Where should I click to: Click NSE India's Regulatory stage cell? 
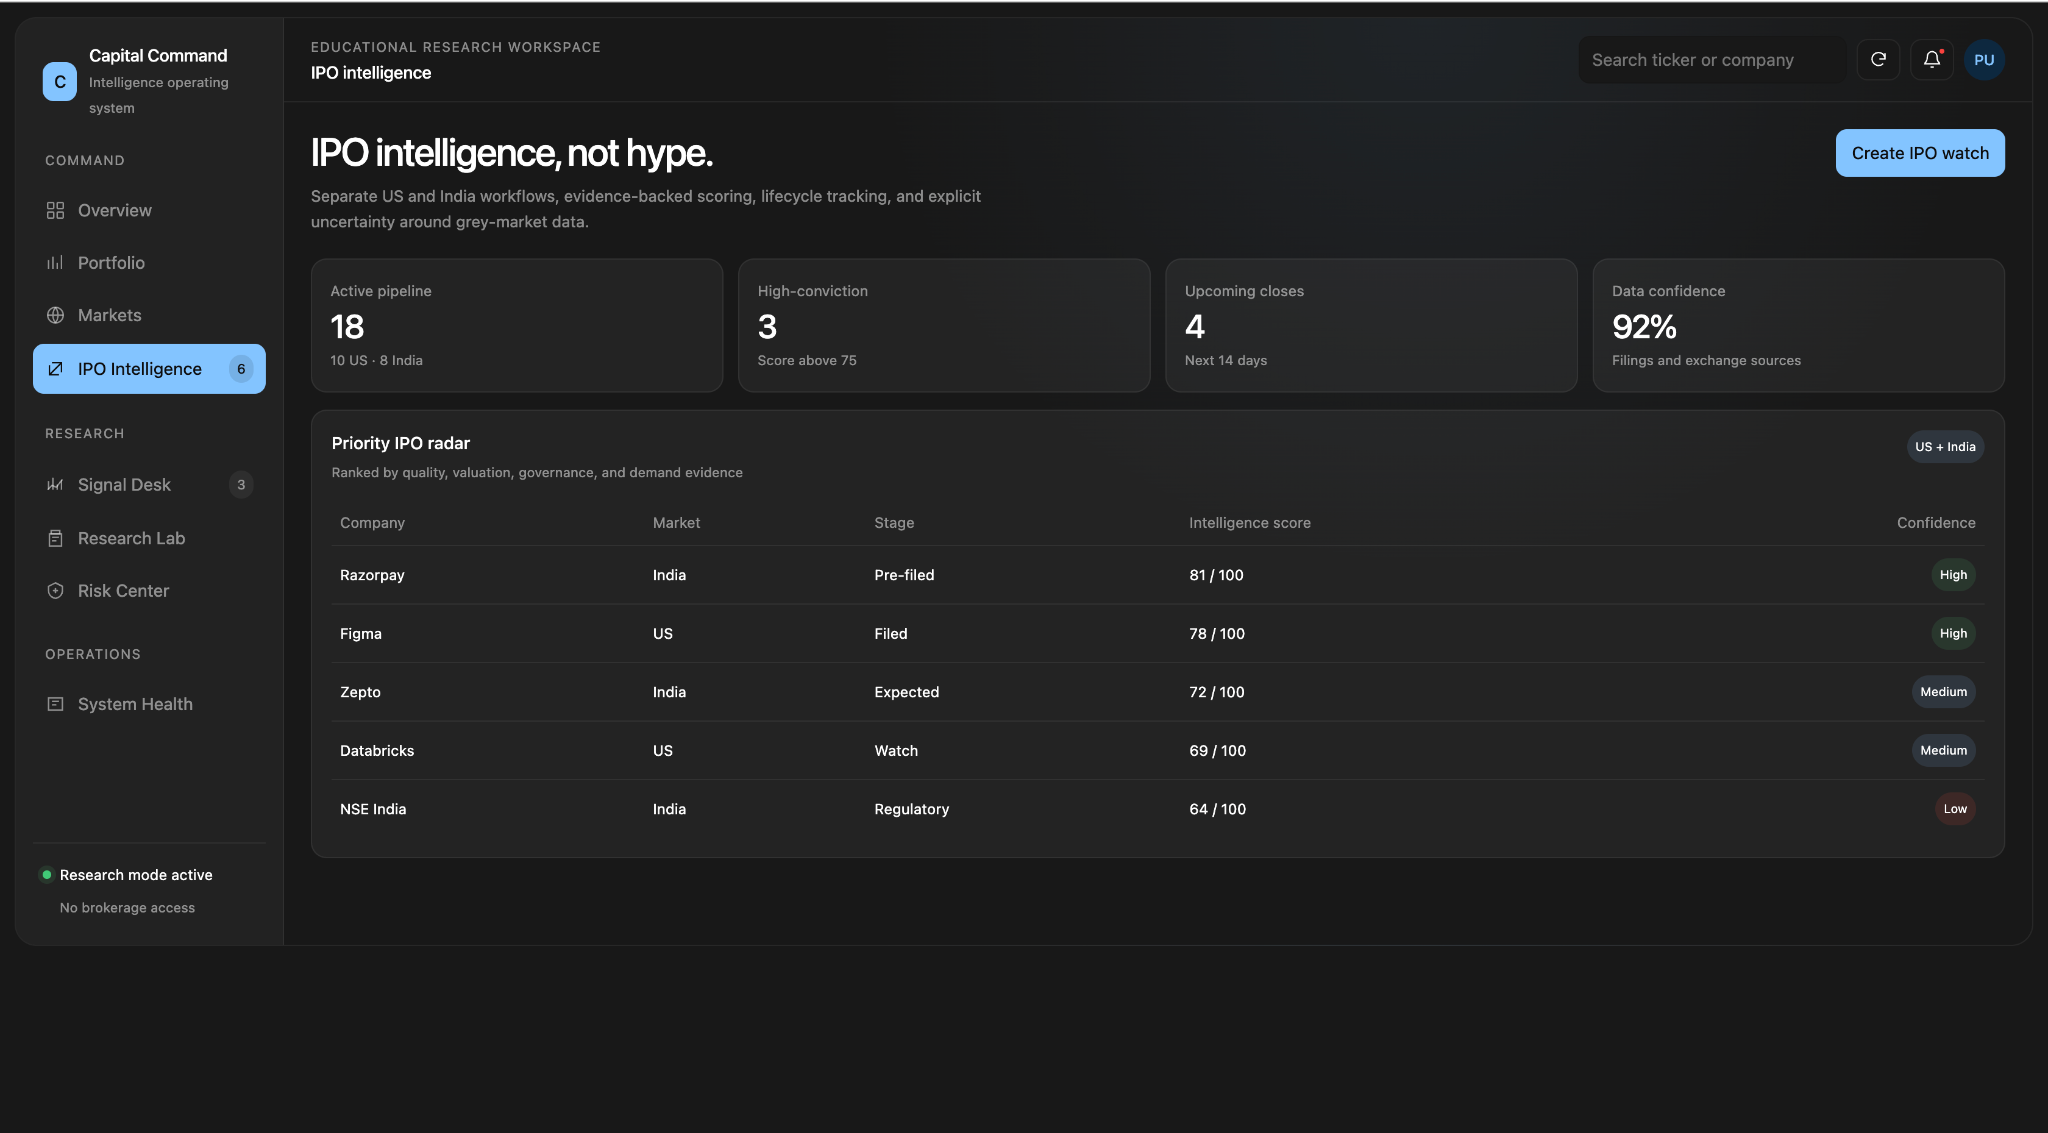tap(912, 809)
